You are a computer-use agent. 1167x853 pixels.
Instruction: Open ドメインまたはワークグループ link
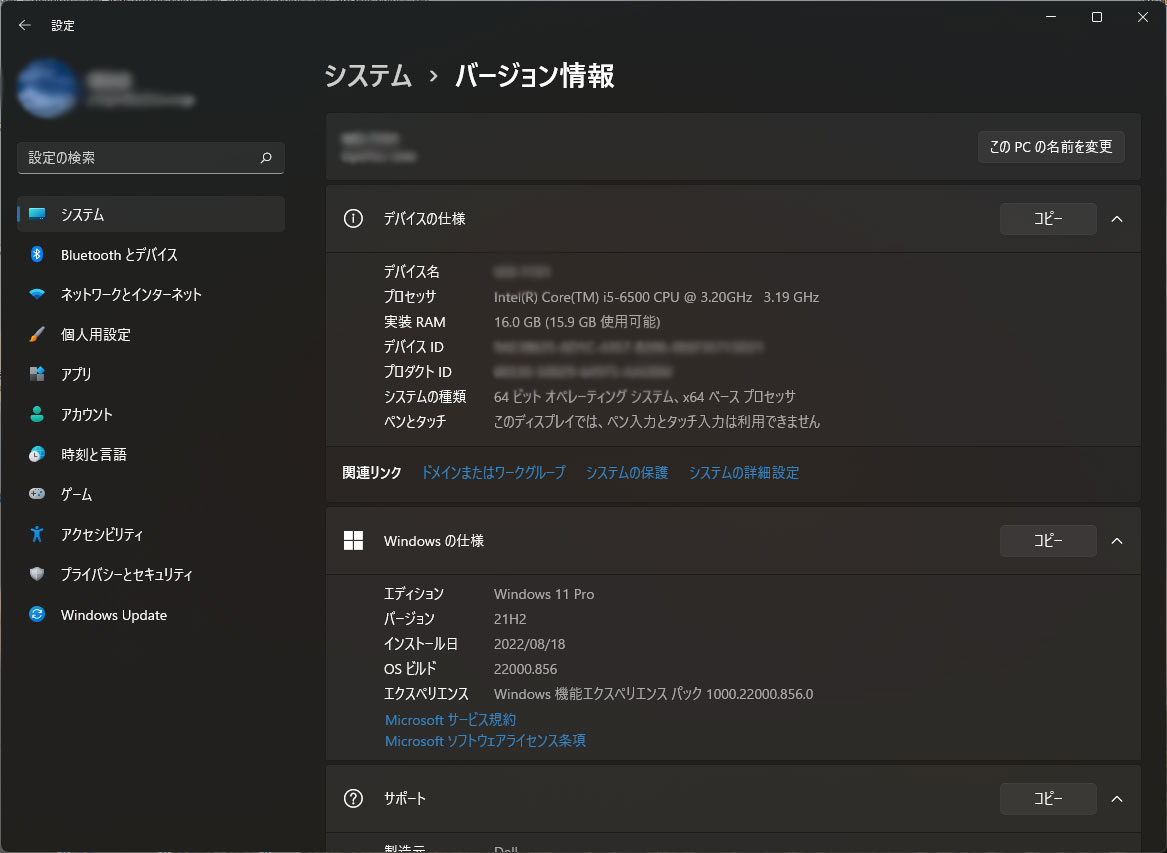[493, 473]
